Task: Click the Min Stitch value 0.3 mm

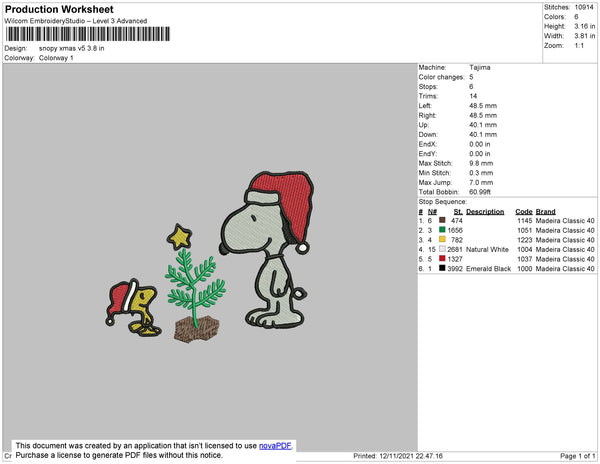Action: coord(481,173)
